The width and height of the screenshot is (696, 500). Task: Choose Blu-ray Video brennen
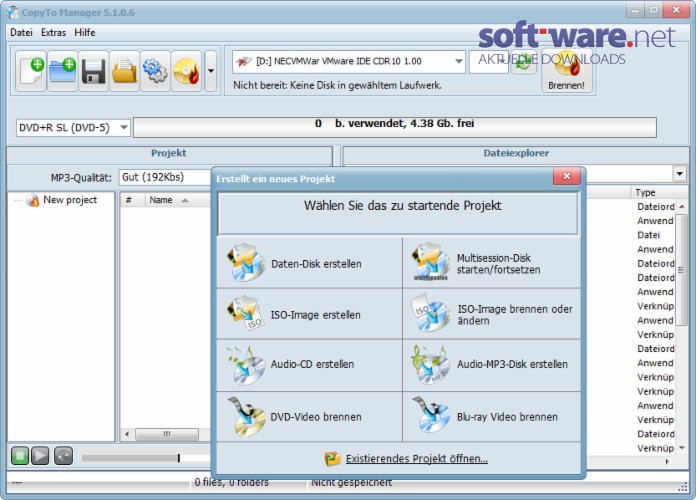[x=492, y=417]
